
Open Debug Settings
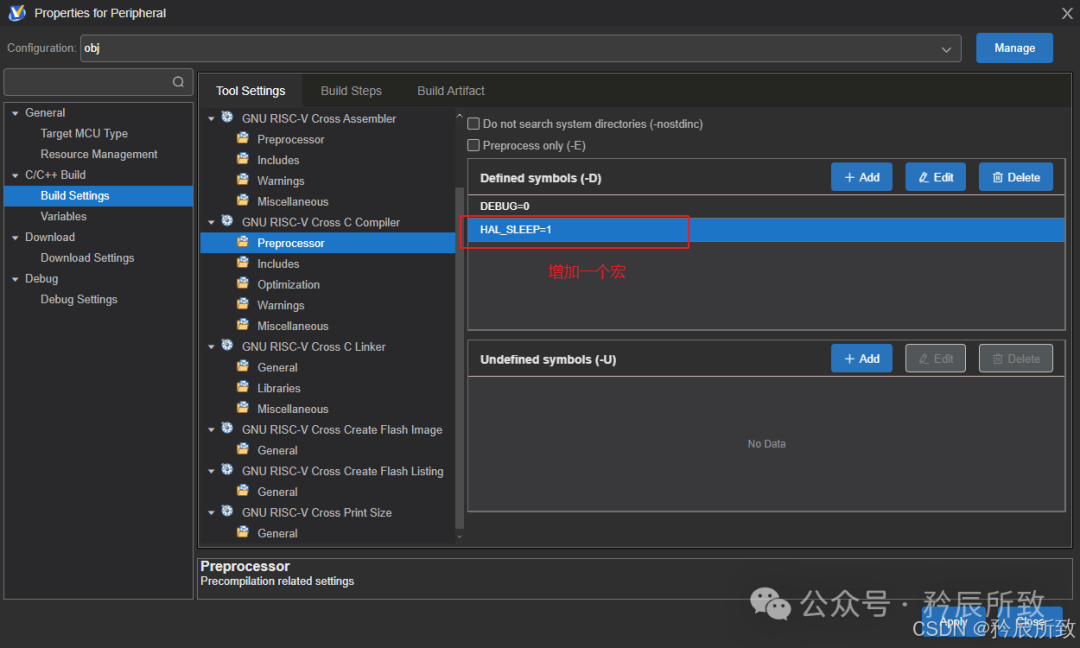[79, 300]
